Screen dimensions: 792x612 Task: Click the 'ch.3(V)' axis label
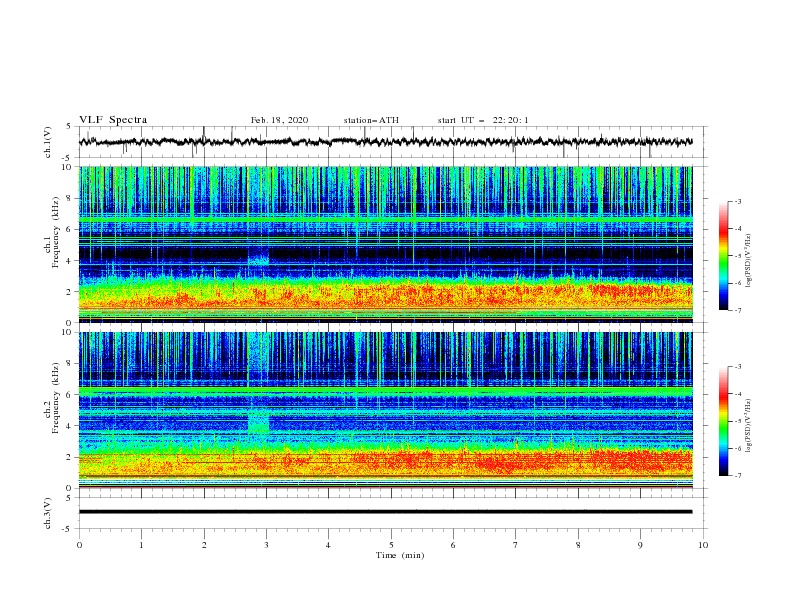coord(48,513)
